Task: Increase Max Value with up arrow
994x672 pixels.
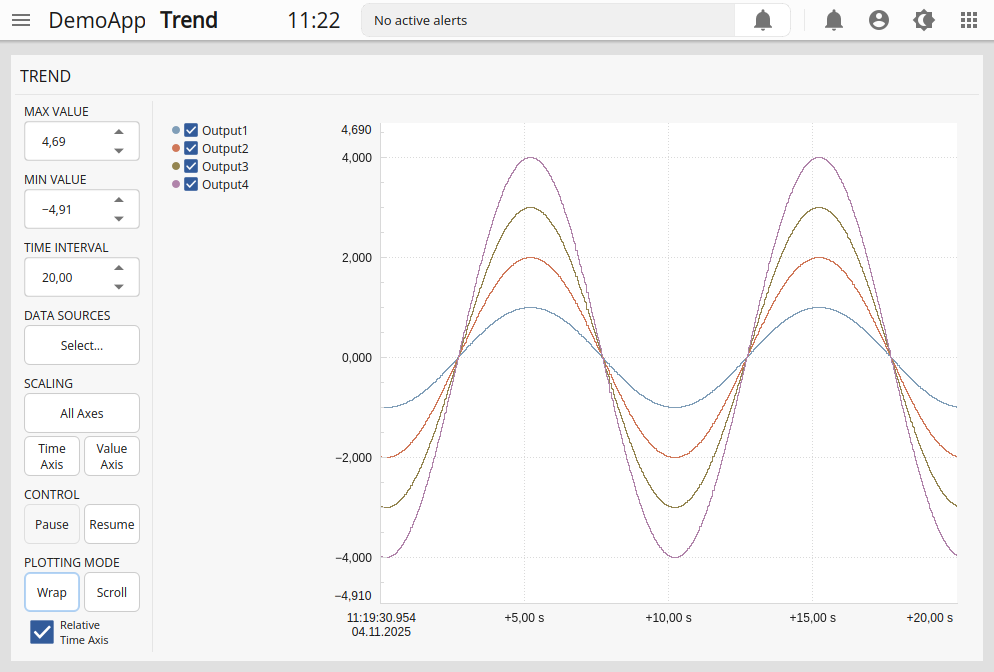Action: pyautogui.click(x=119, y=132)
